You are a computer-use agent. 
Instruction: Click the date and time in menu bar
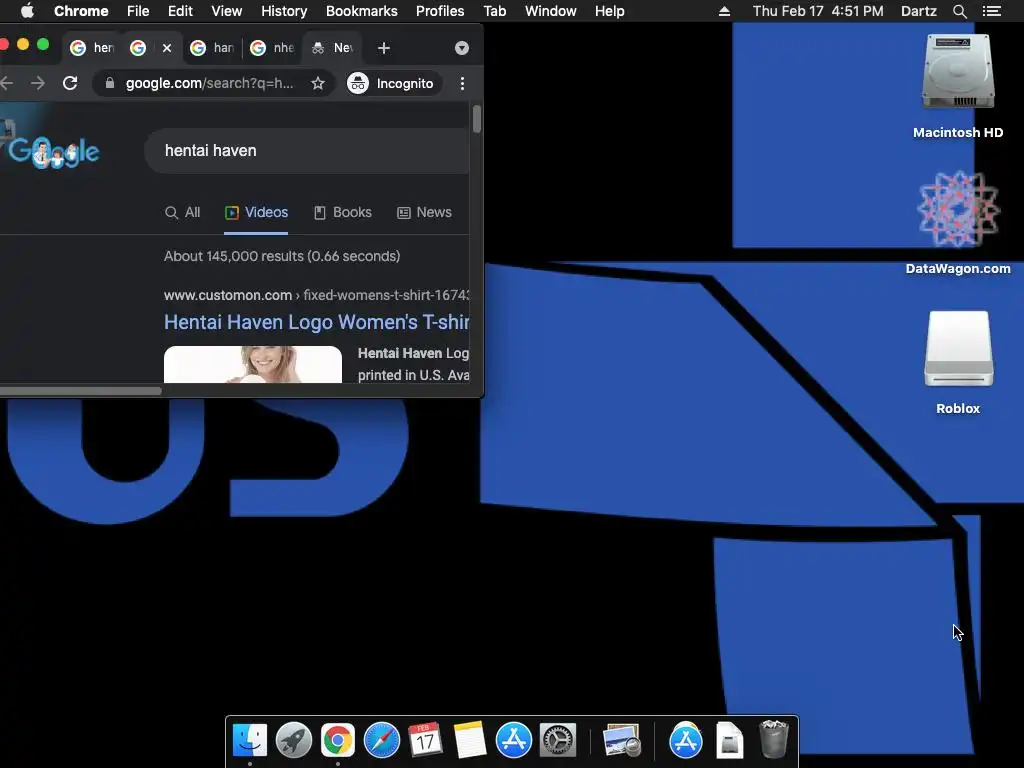pyautogui.click(x=818, y=11)
